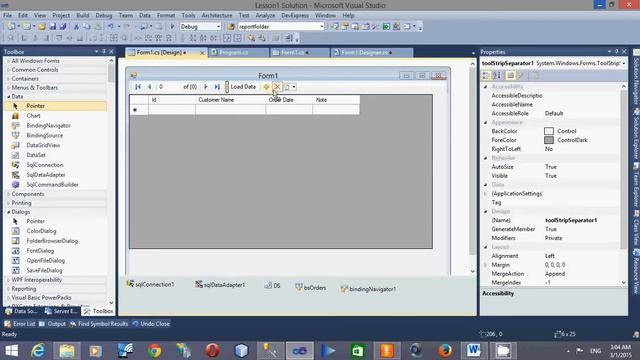This screenshot has width=640, height=360.
Task: Start debugging with the green play icon
Action: (172, 27)
